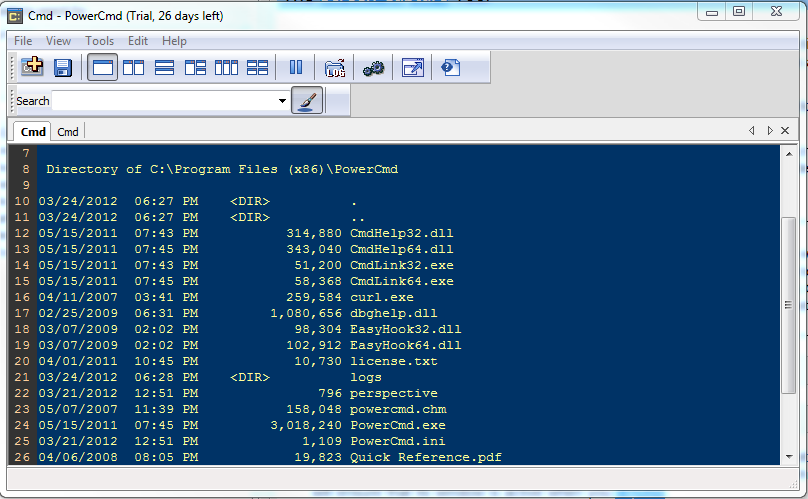Open the LOG files icon

(x=335, y=68)
